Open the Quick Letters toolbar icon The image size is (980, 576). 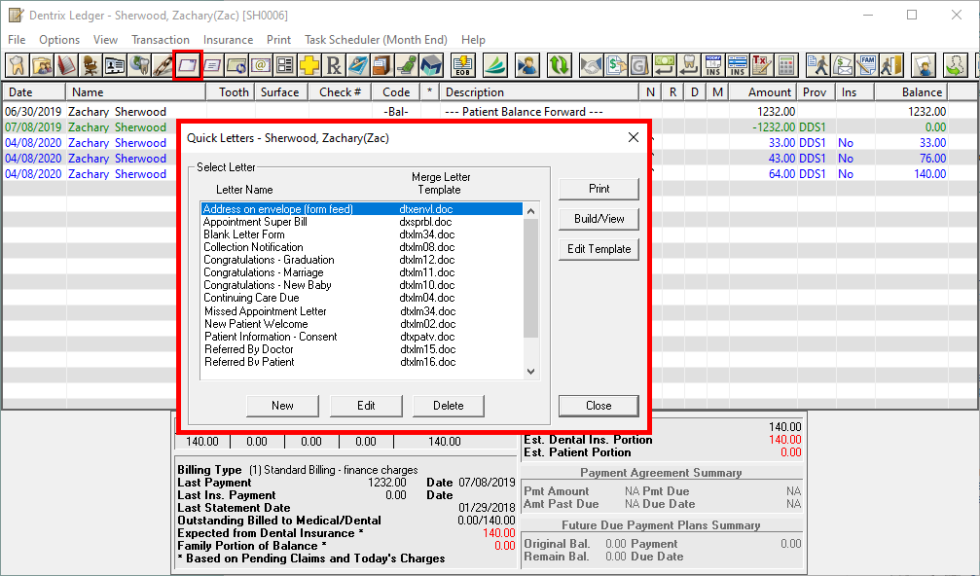pos(187,66)
